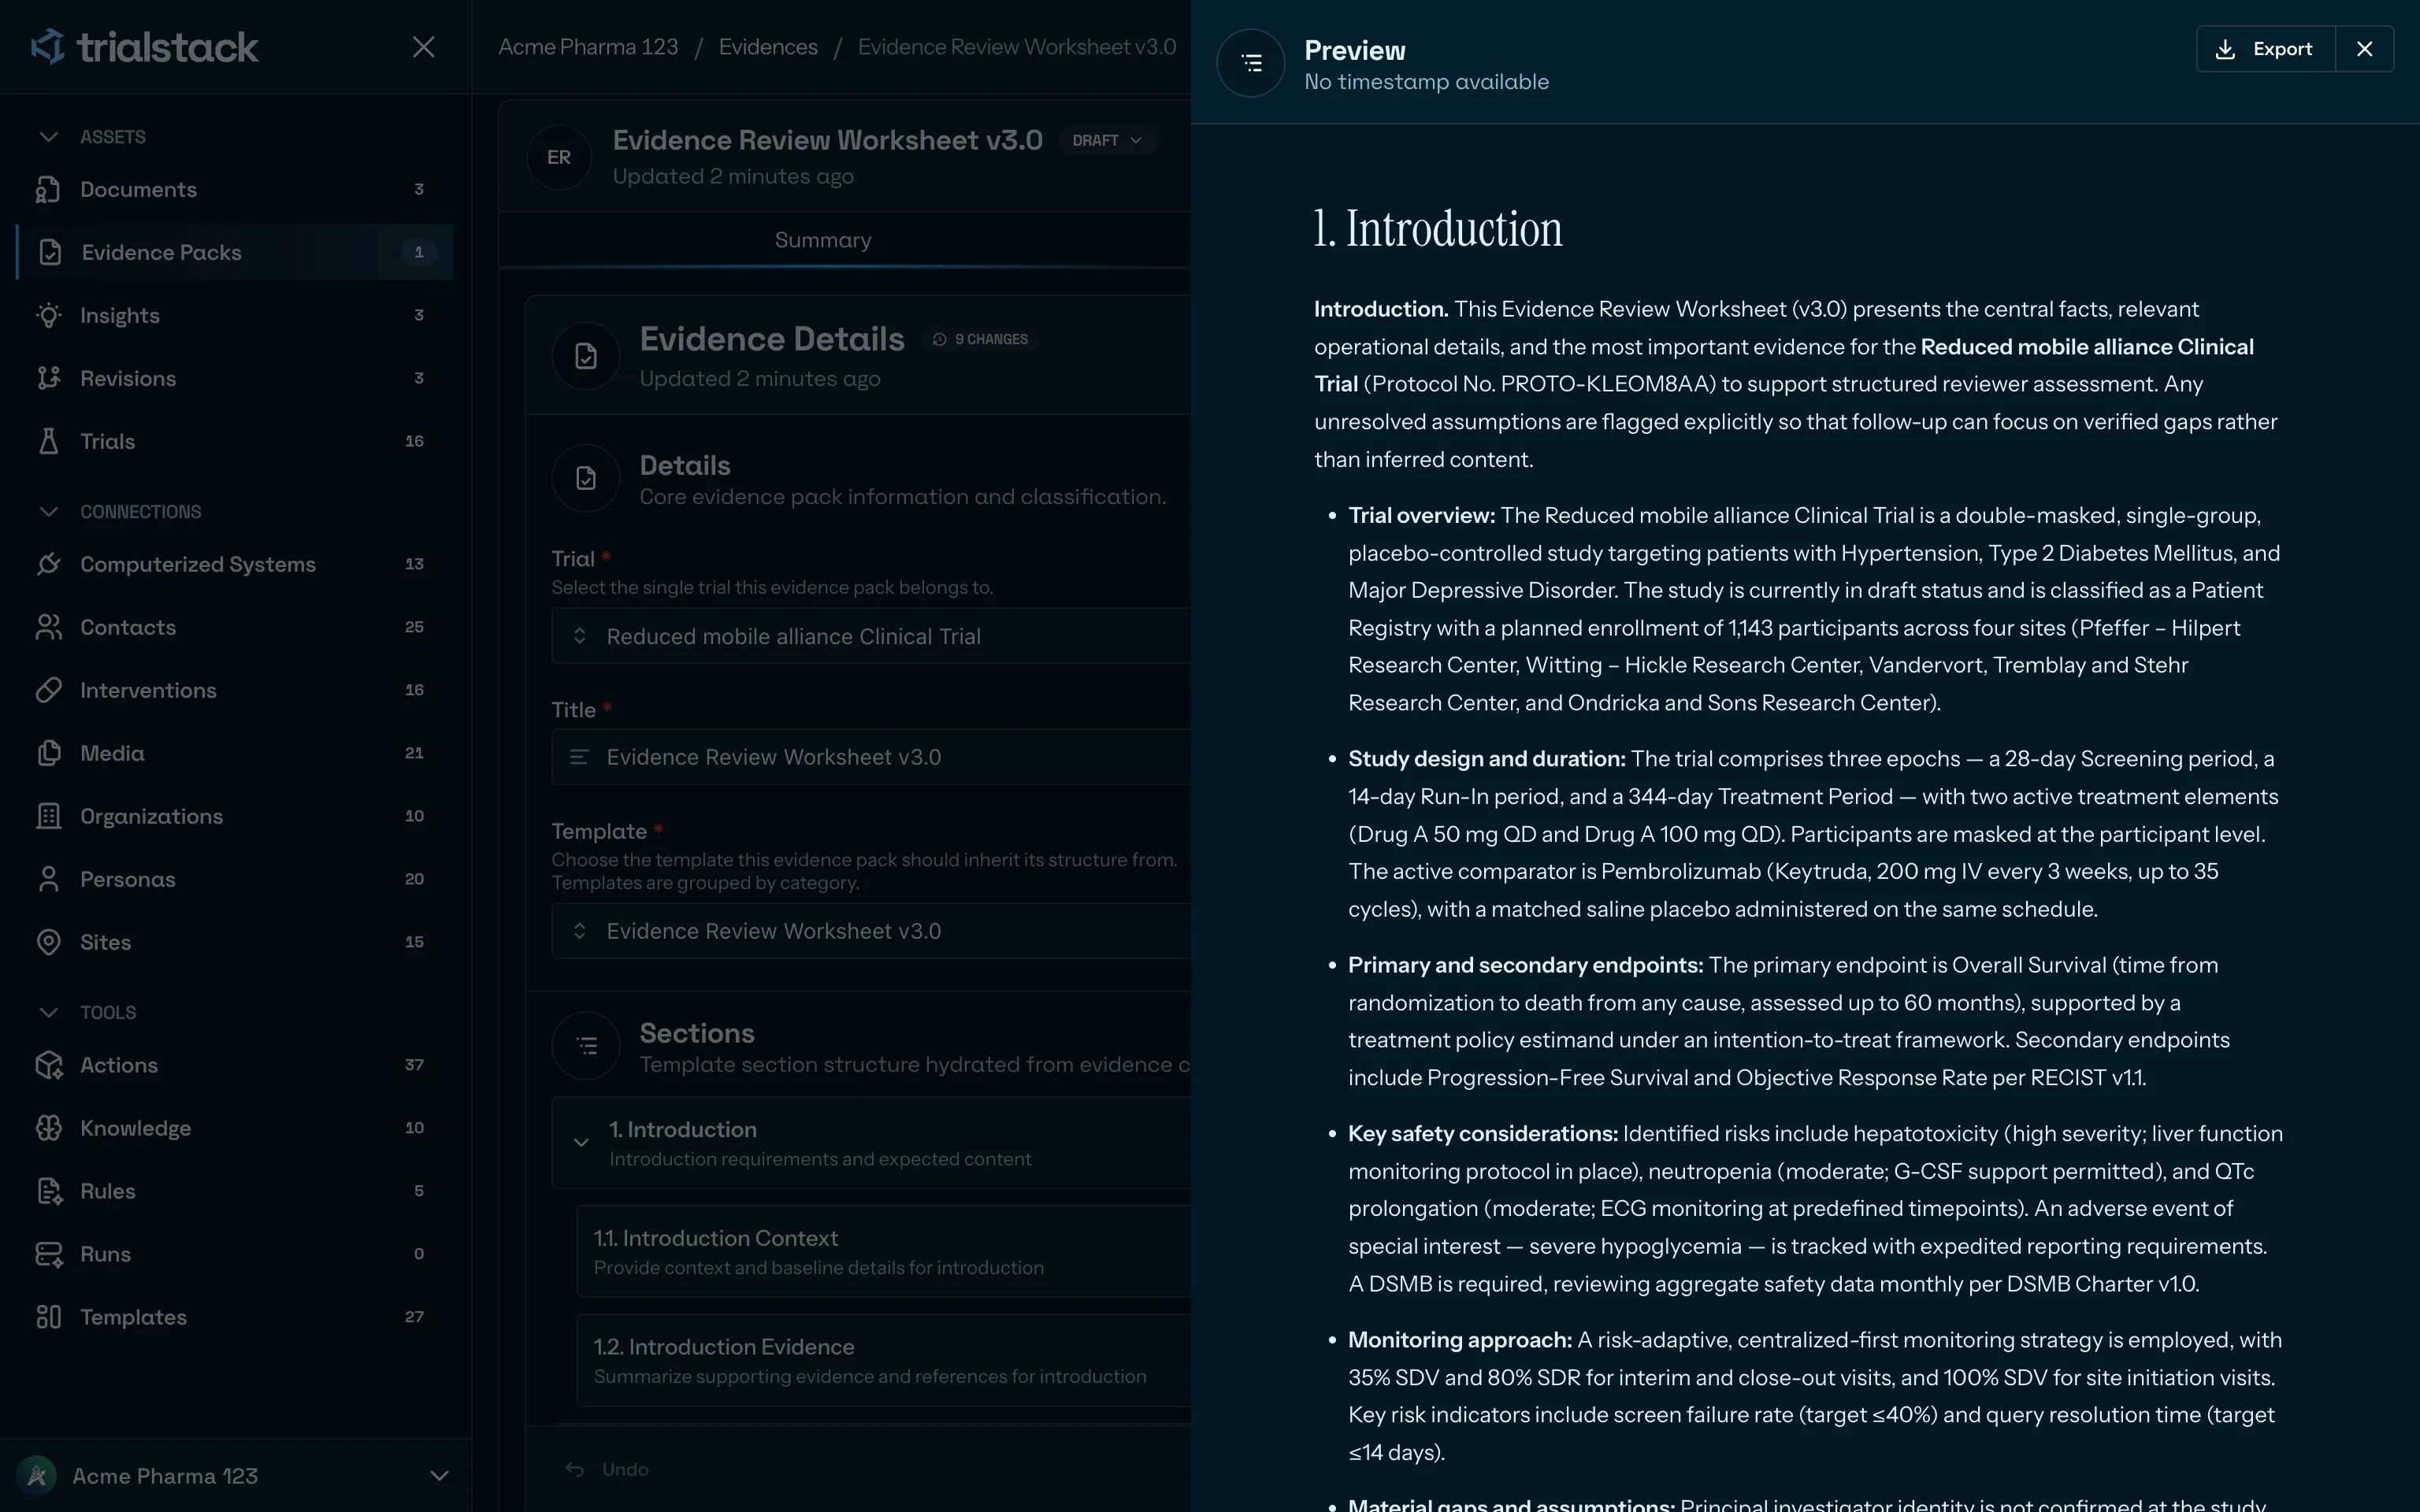This screenshot has height=1512, width=2420.
Task: Click the "Evidence Review Worksheet v3.0" breadcrumb
Action: click(1017, 47)
